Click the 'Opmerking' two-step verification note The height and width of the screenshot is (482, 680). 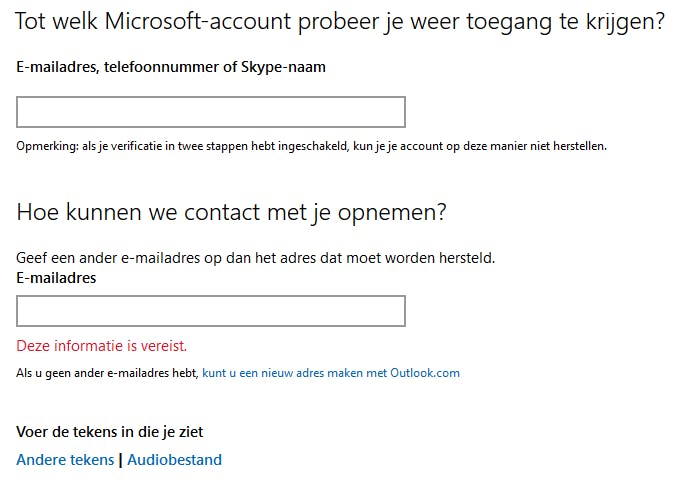[311, 146]
